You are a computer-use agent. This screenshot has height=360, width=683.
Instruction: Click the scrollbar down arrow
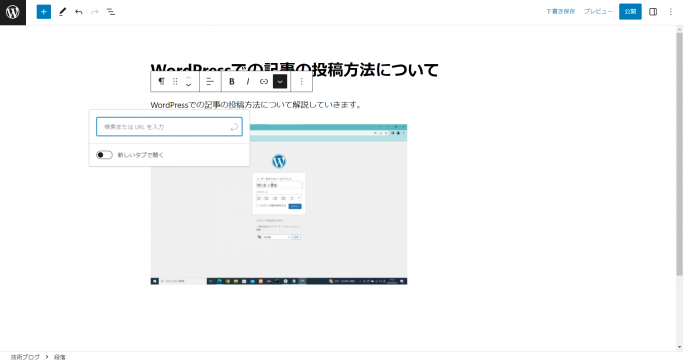[x=679, y=347]
